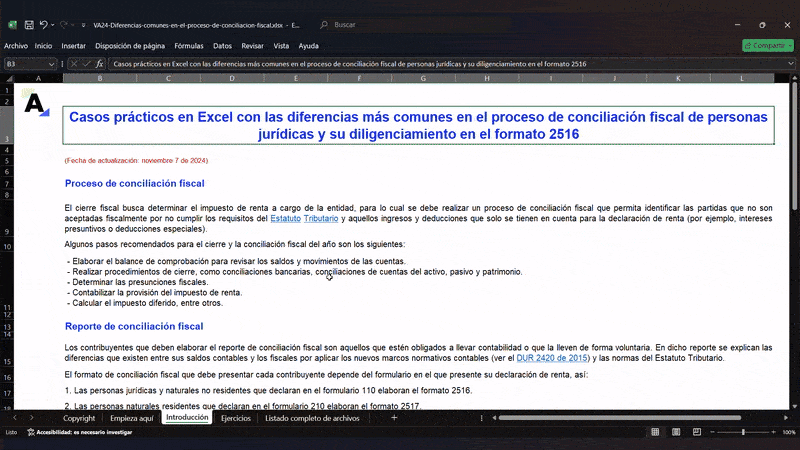Open the Estatuto Tributario hyperlink

pos(305,218)
